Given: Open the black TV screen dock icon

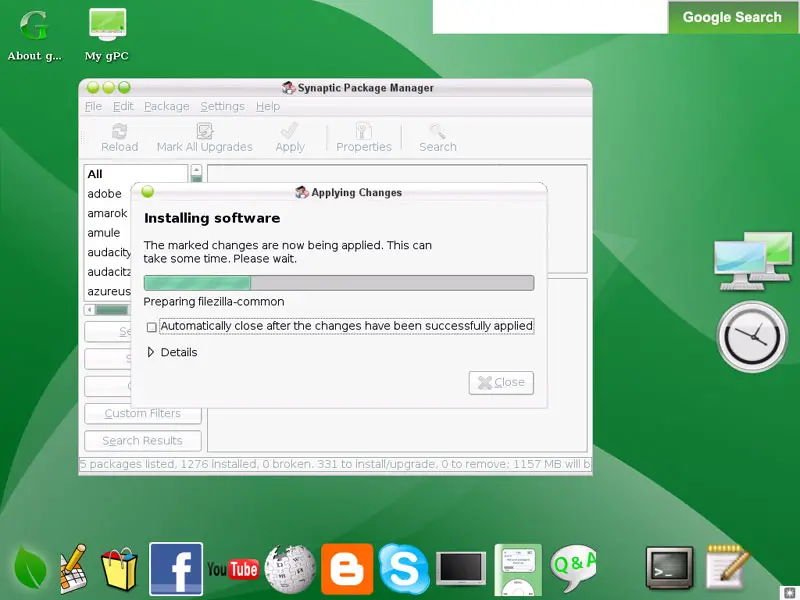Looking at the screenshot, I should (461, 568).
